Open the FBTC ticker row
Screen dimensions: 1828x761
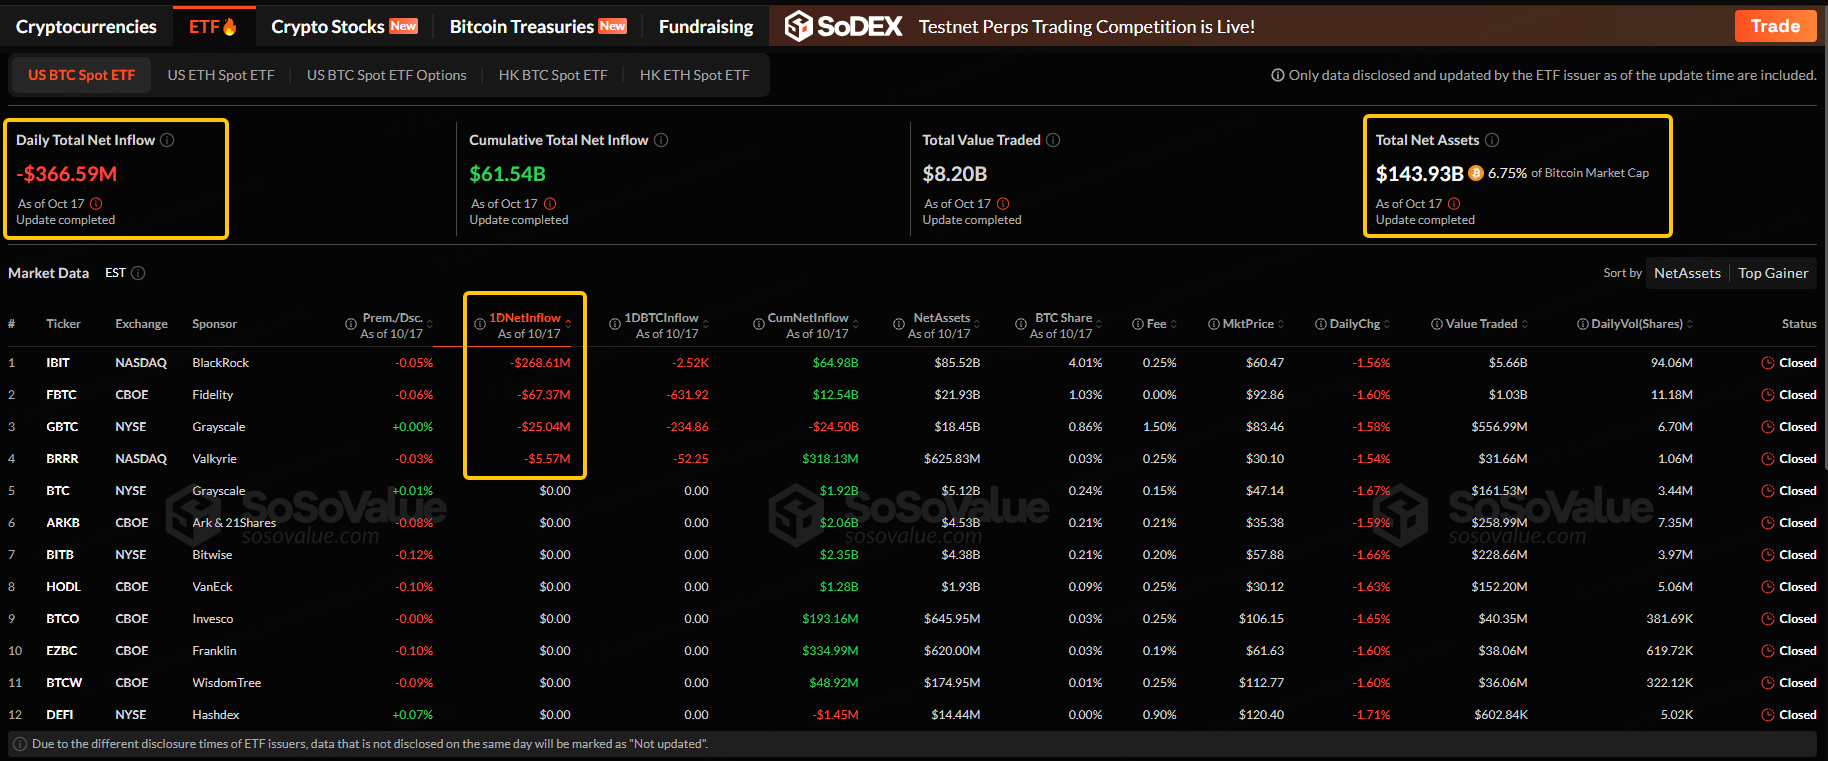[61, 395]
